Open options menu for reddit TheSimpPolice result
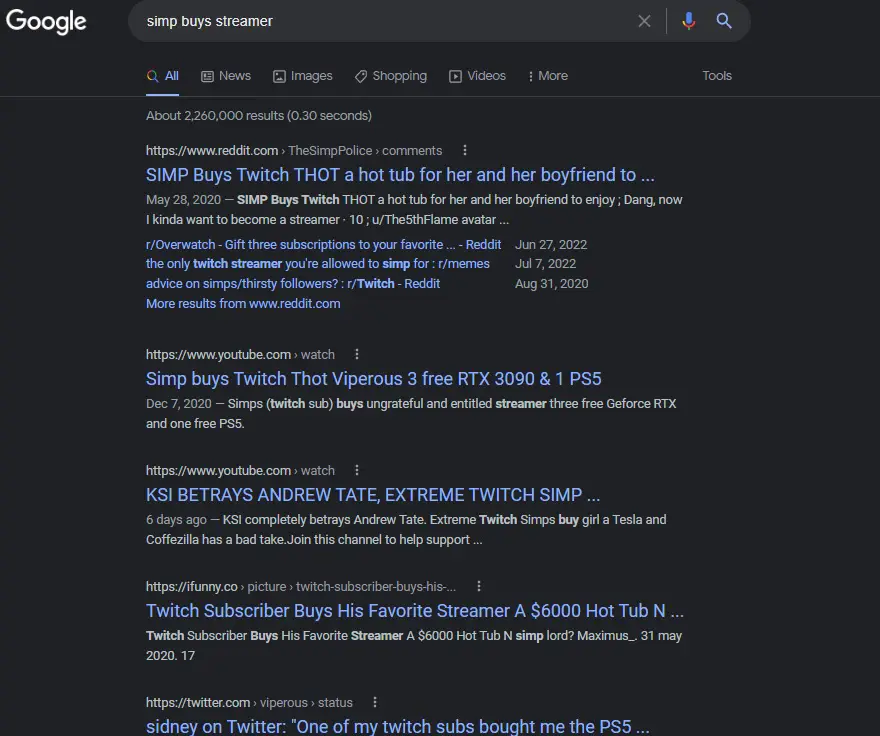 pos(465,150)
